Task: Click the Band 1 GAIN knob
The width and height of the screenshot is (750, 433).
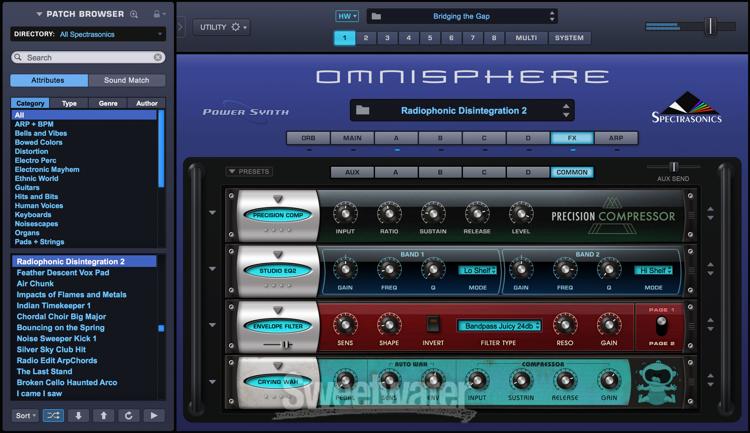Action: point(345,269)
